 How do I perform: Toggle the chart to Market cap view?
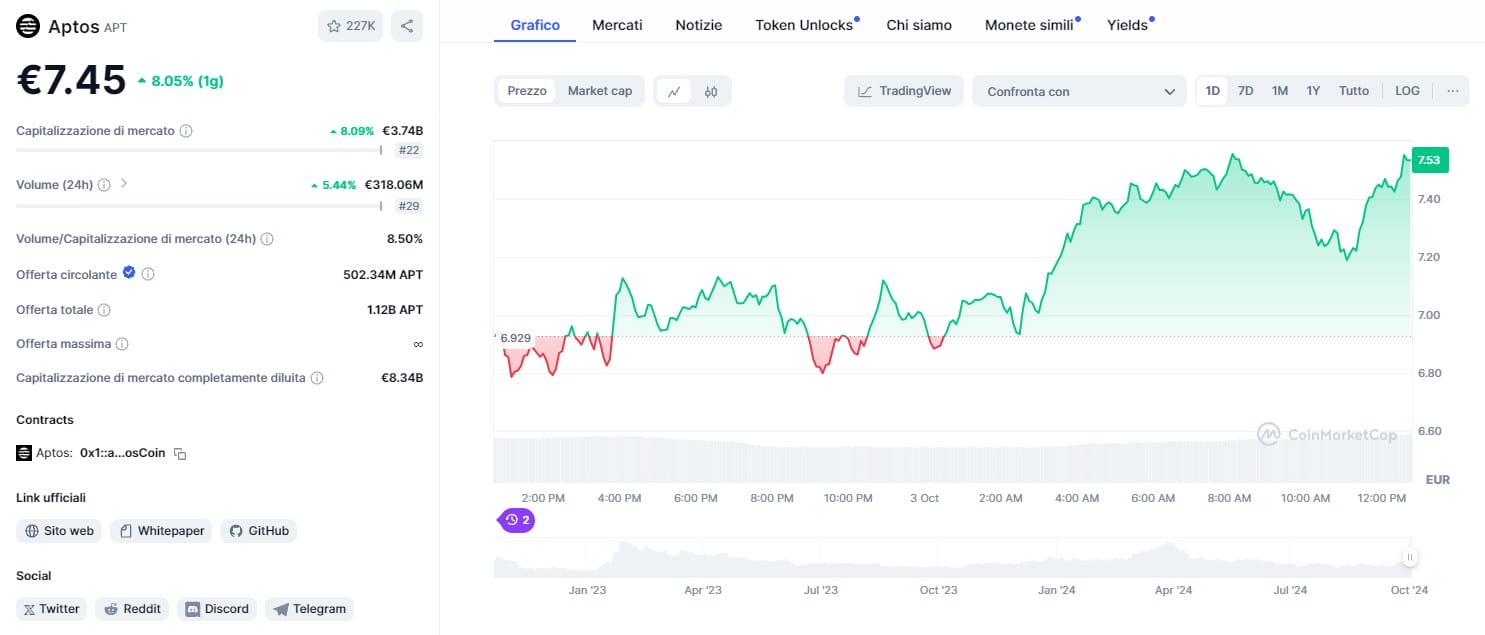(x=600, y=91)
